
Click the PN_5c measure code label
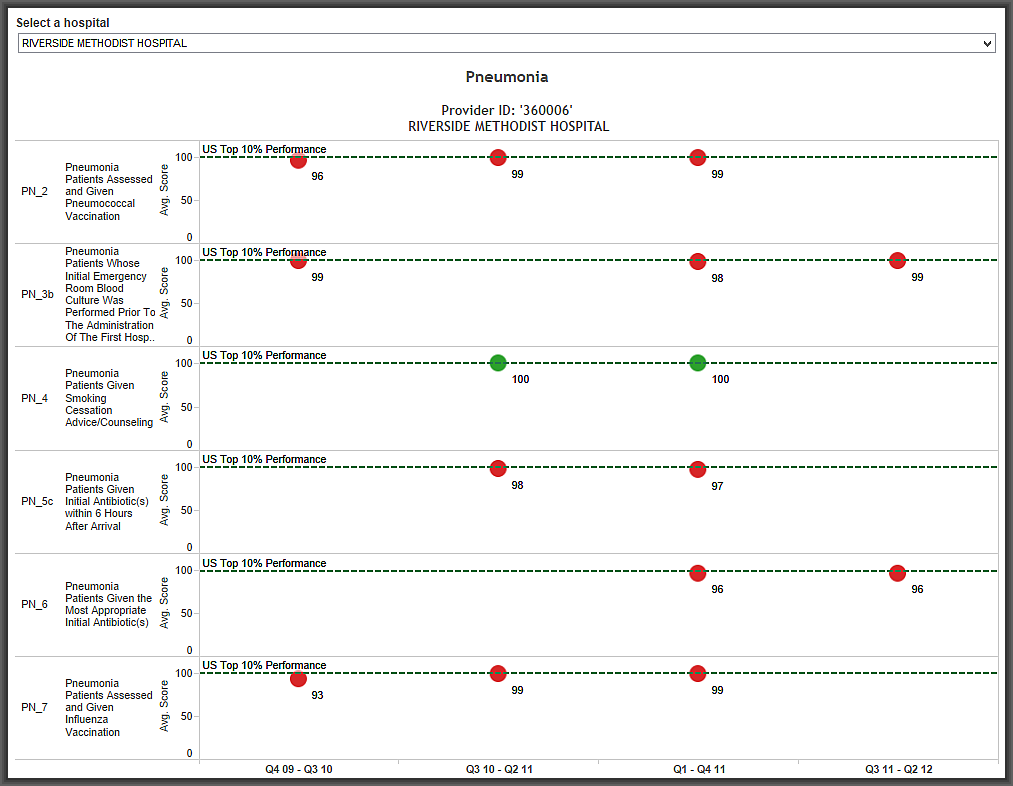tap(37, 501)
